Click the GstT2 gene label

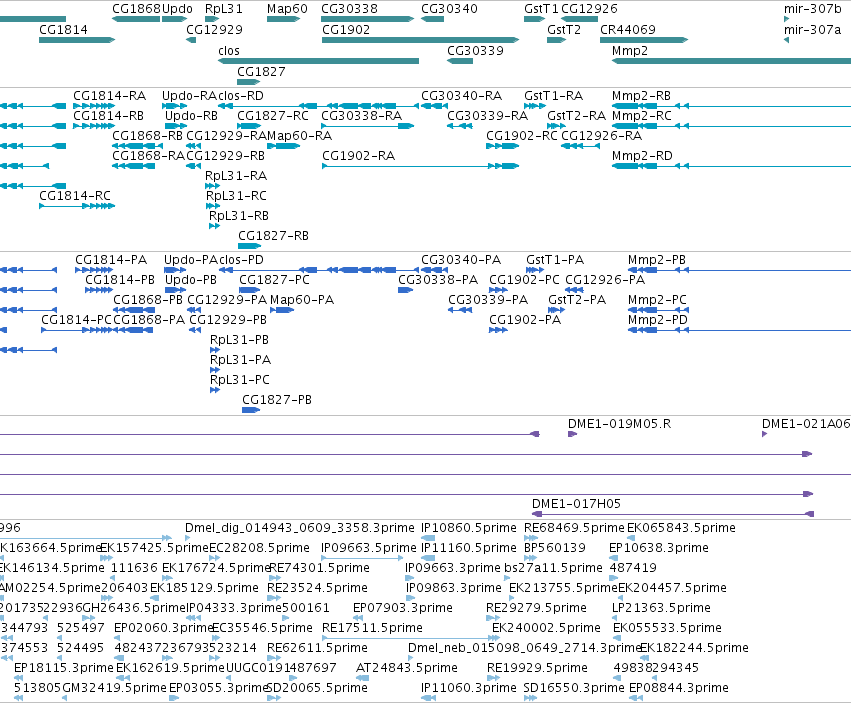564,29
